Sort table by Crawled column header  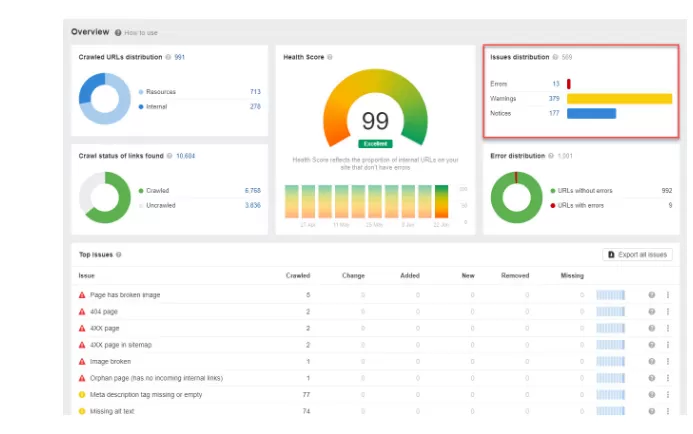298,275
